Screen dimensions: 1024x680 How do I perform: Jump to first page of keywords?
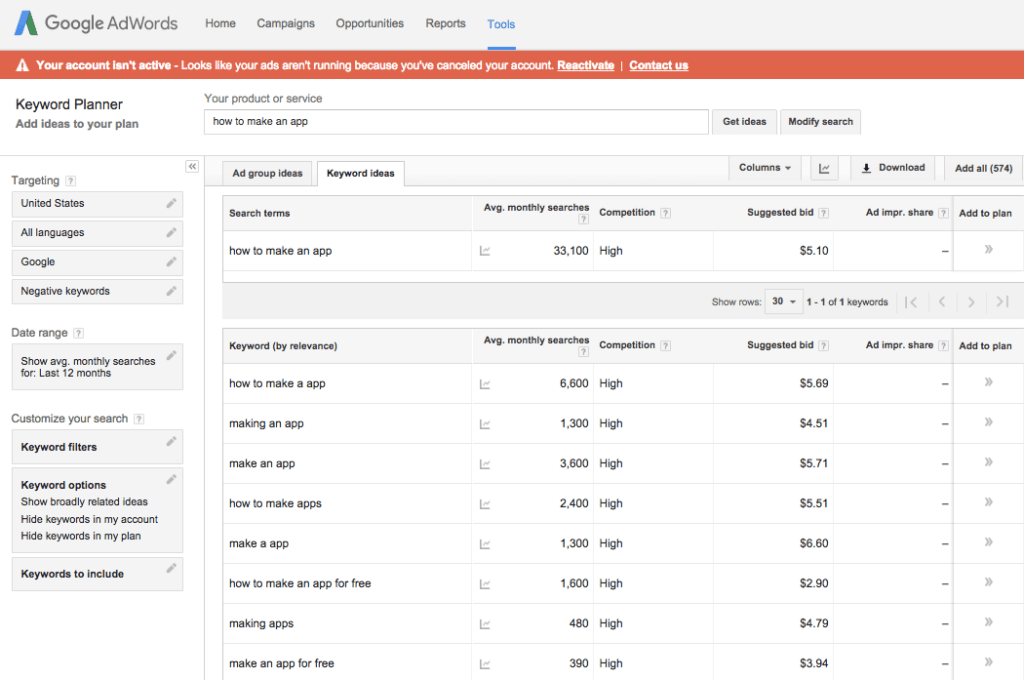click(x=912, y=302)
